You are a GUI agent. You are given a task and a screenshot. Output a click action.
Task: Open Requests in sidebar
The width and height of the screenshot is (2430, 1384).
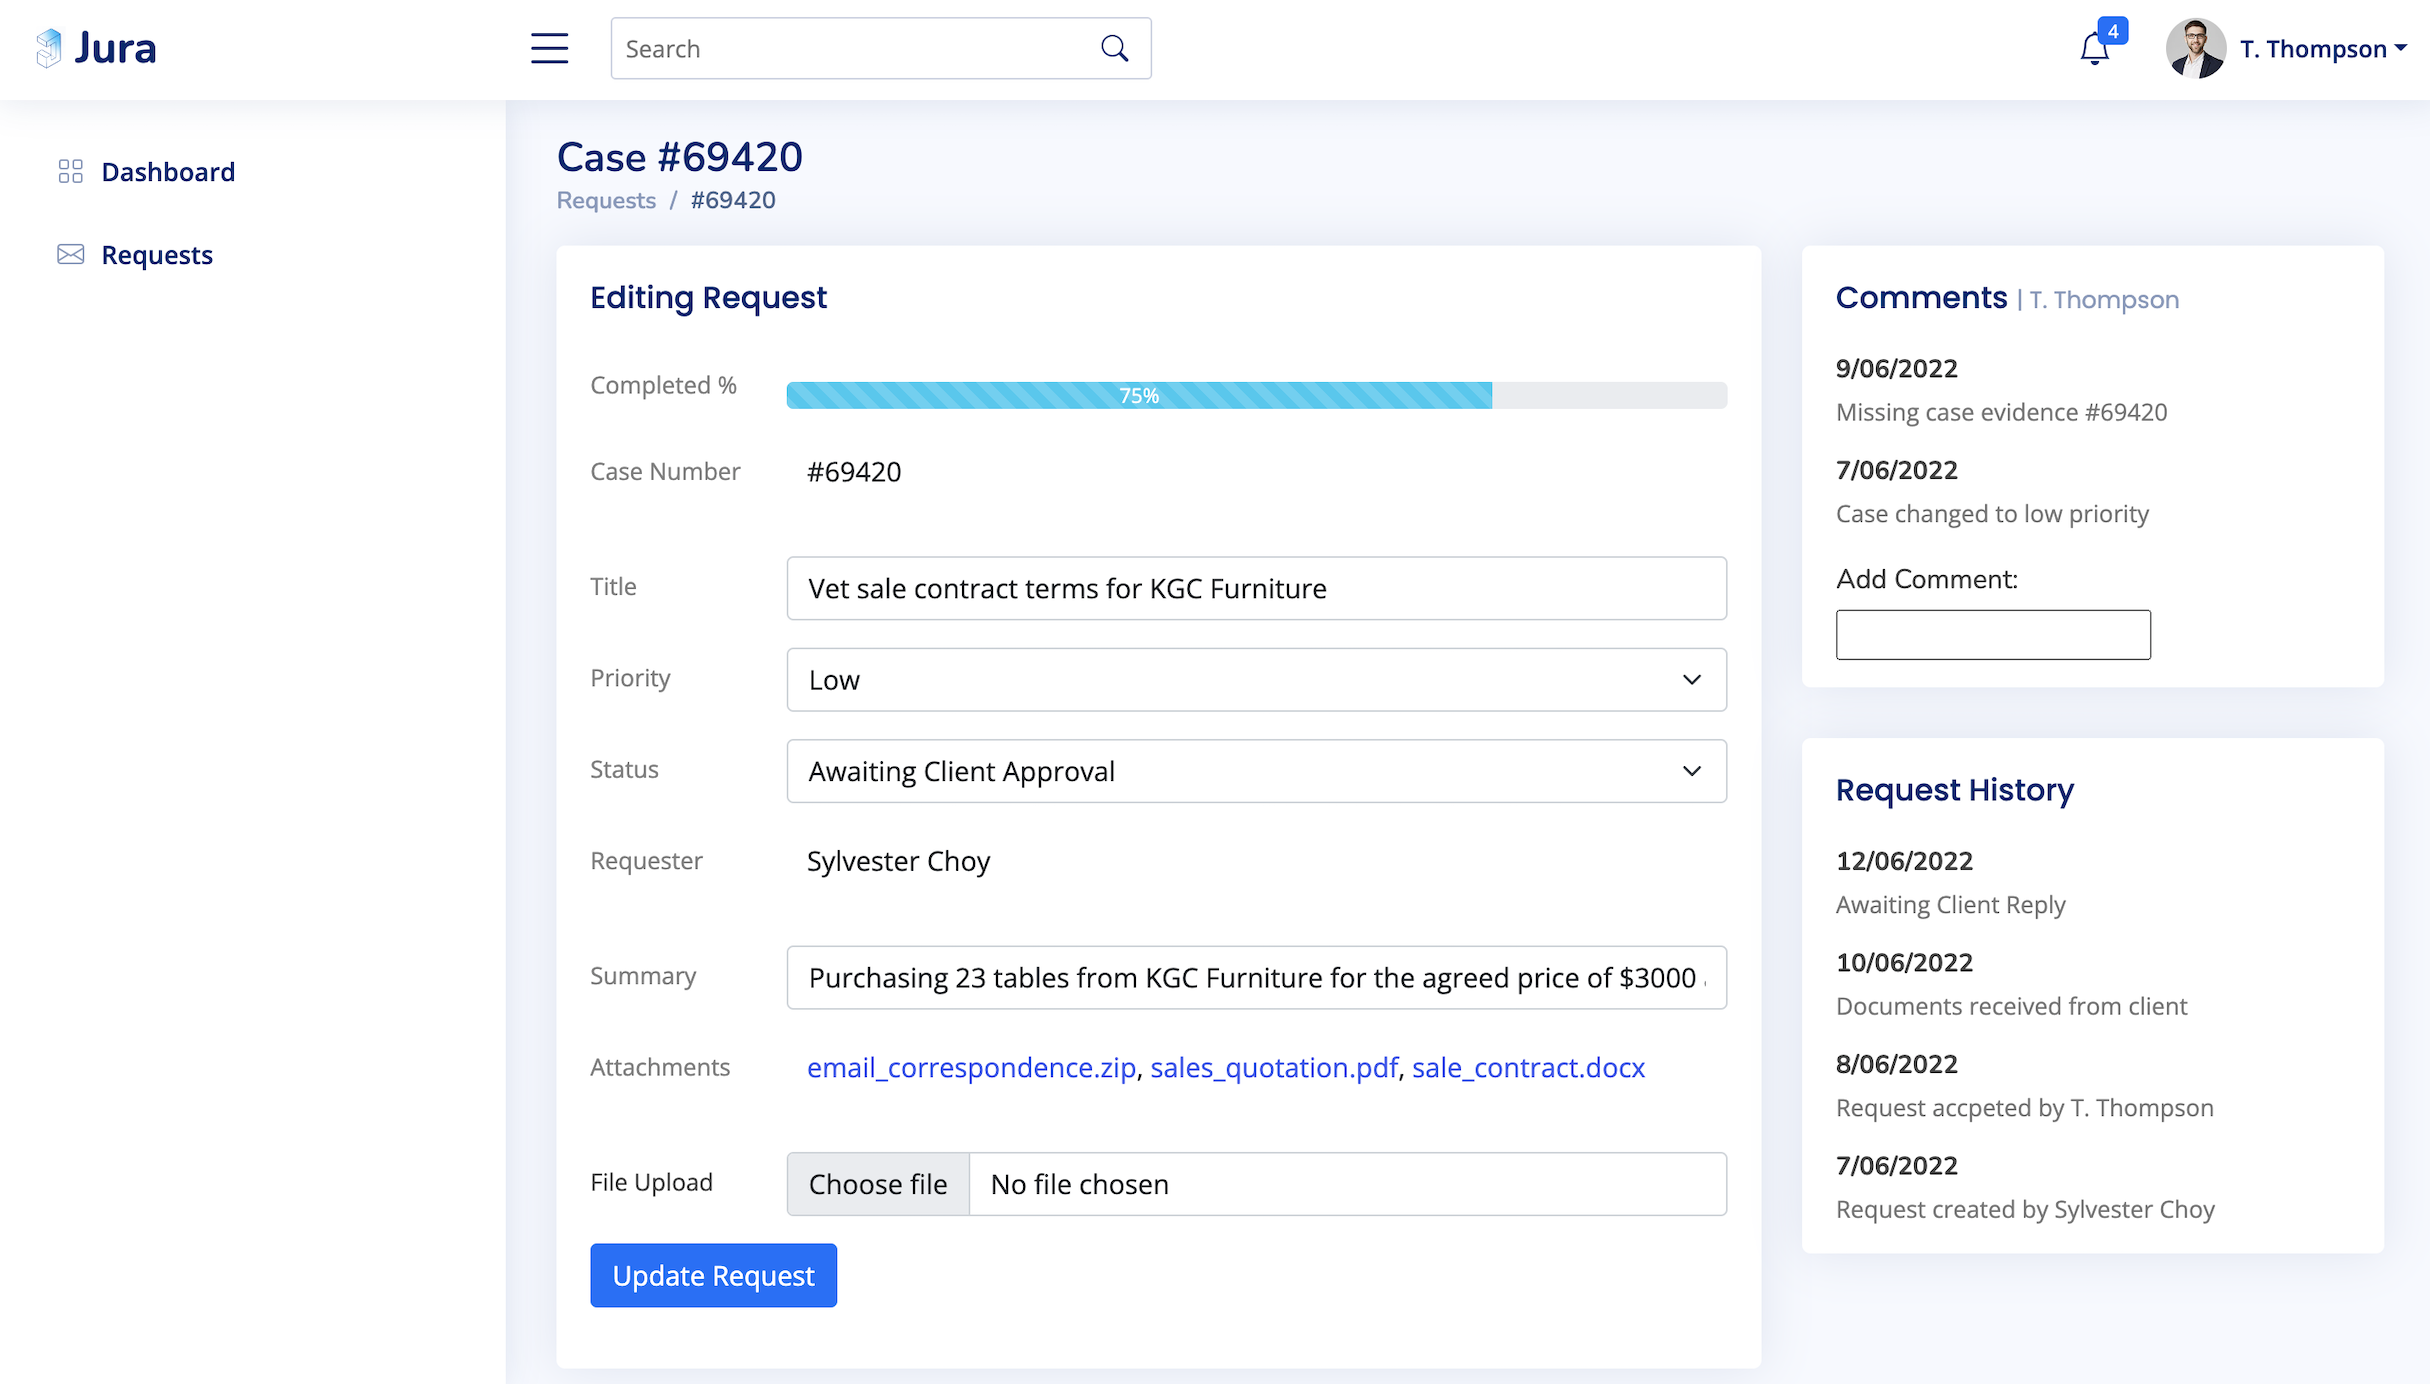[x=157, y=255]
